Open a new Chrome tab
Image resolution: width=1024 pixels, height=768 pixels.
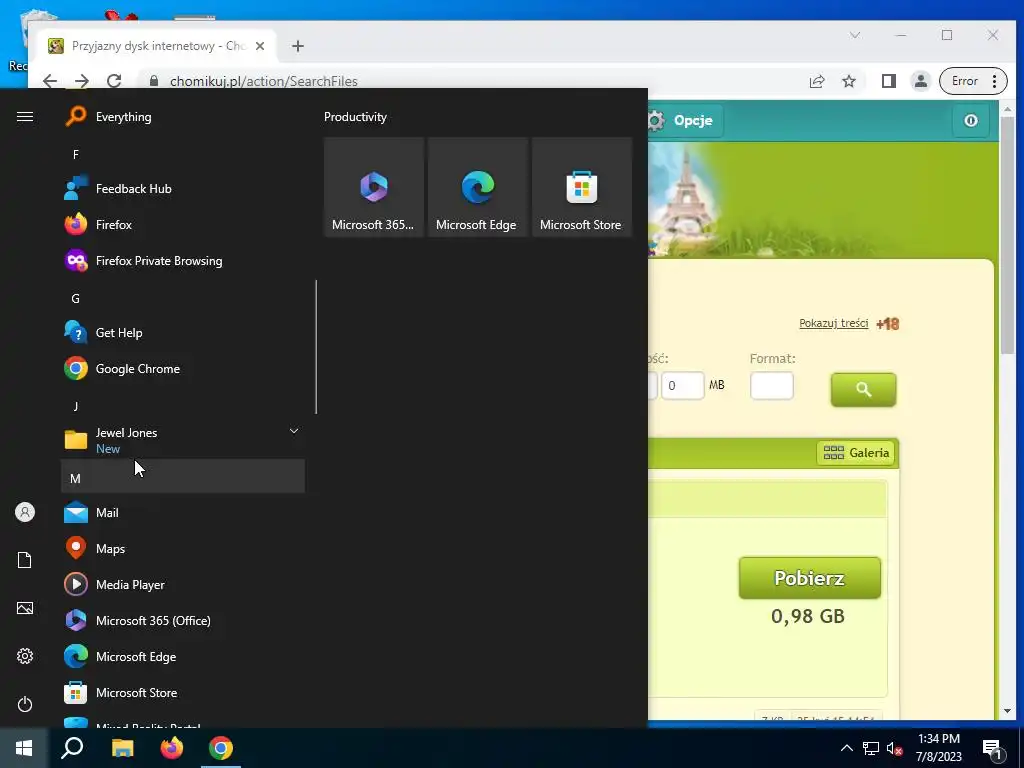click(298, 46)
